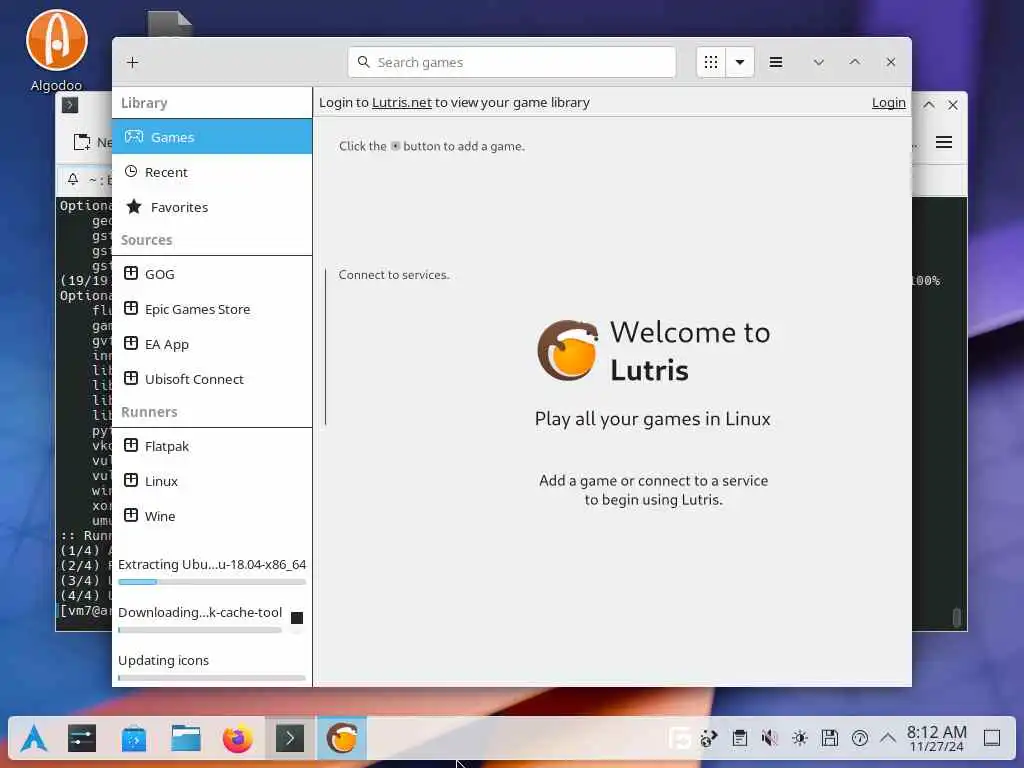Viewport: 1024px width, 768px height.
Task: Select the Linux runner
Action: (x=212, y=481)
